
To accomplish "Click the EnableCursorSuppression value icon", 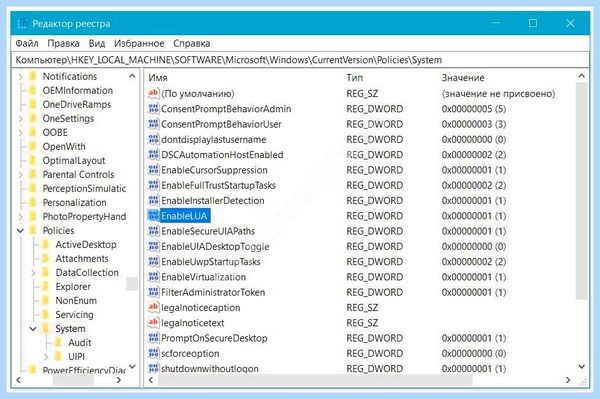I will click(153, 170).
